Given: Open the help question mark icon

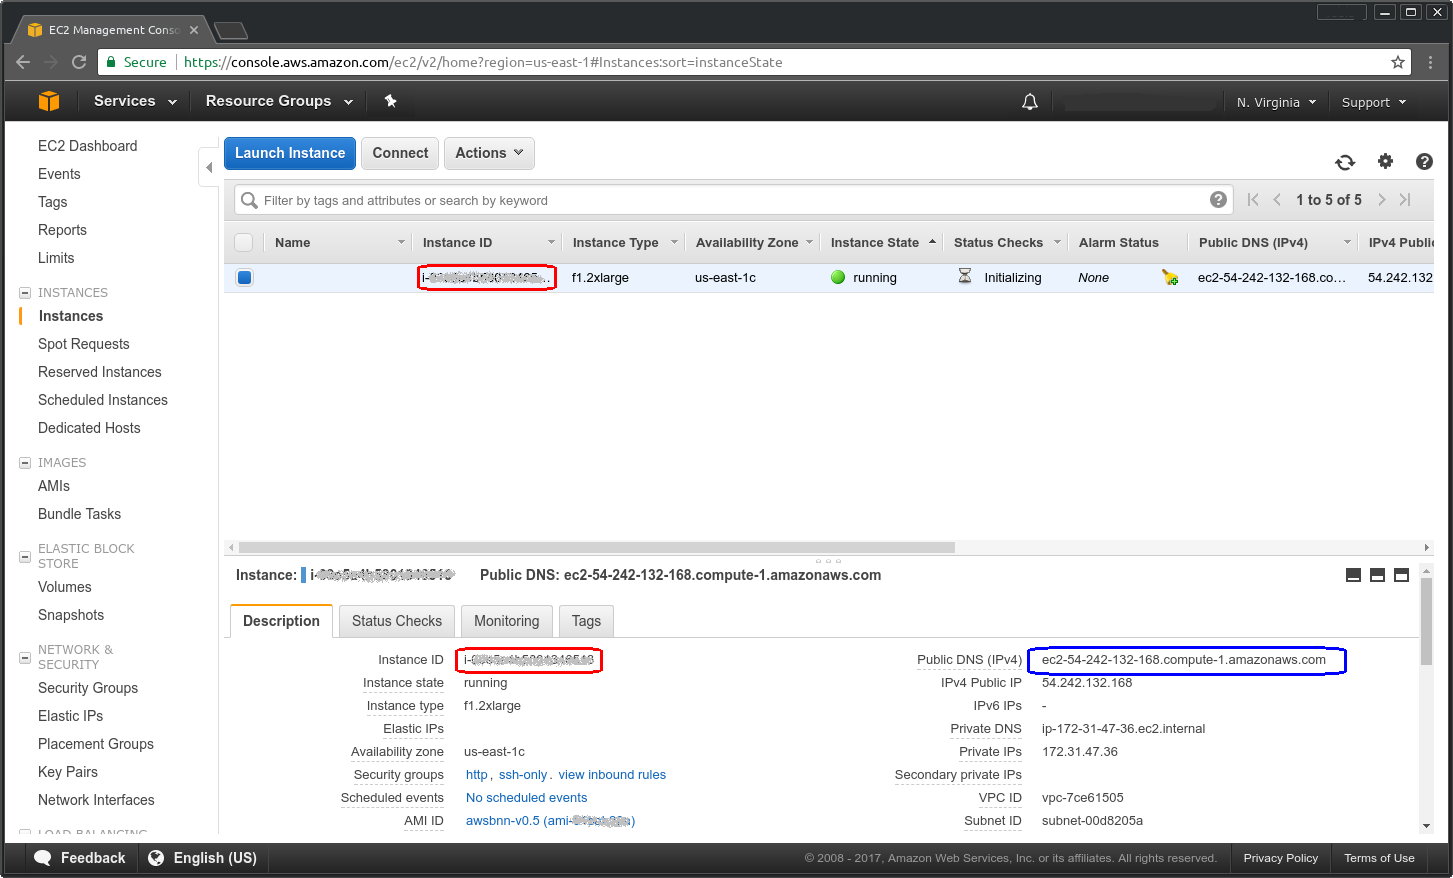Looking at the screenshot, I should (1424, 161).
